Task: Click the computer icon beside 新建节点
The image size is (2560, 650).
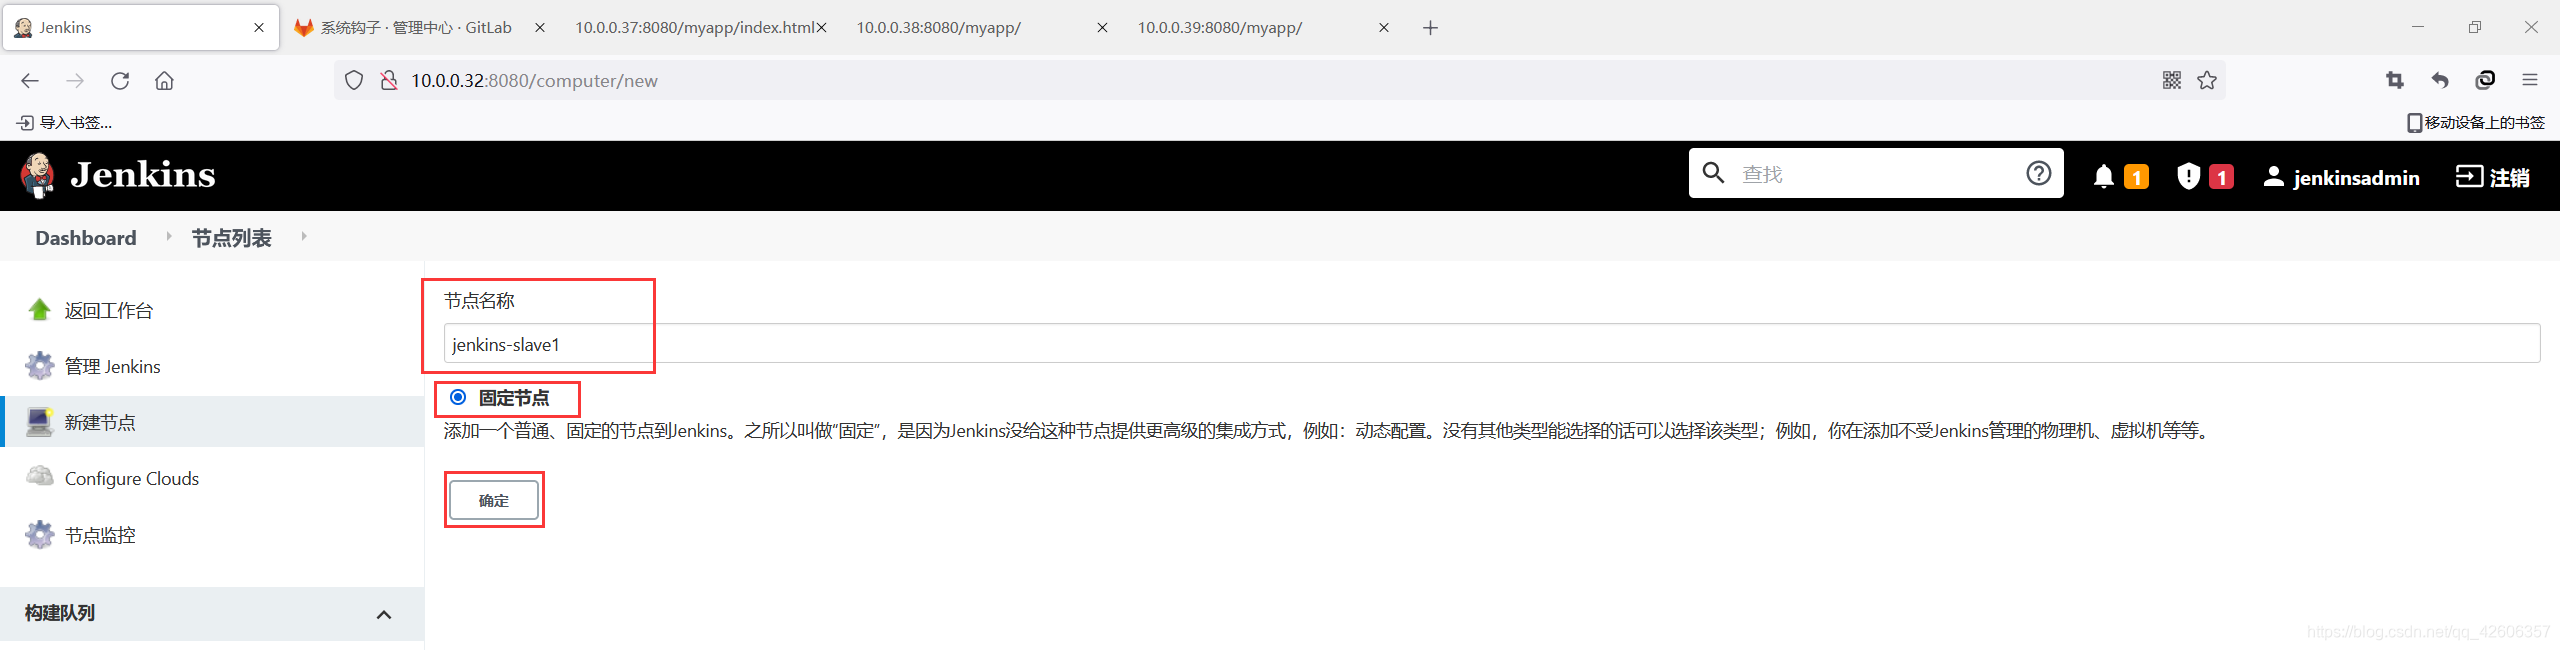Action: pyautogui.click(x=40, y=422)
